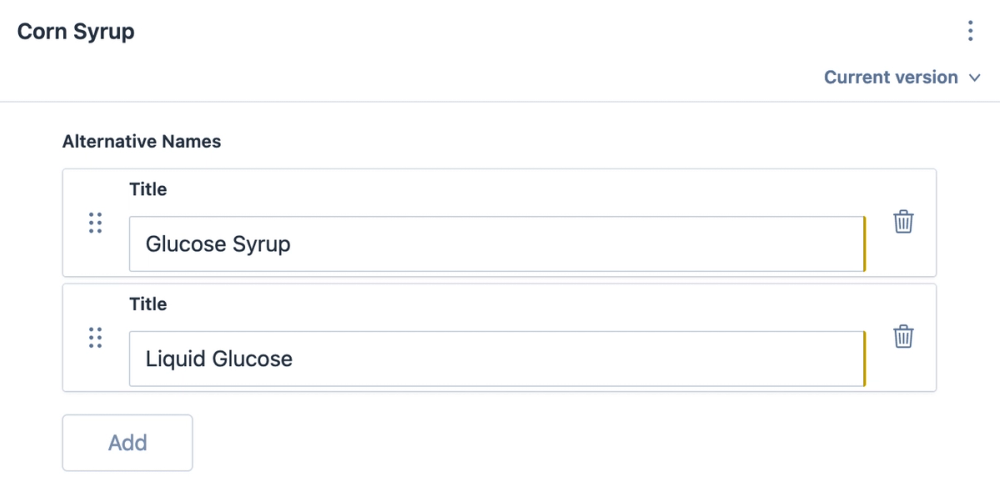Click the Corn Syrup document heading
1000x492 pixels.
point(76,31)
